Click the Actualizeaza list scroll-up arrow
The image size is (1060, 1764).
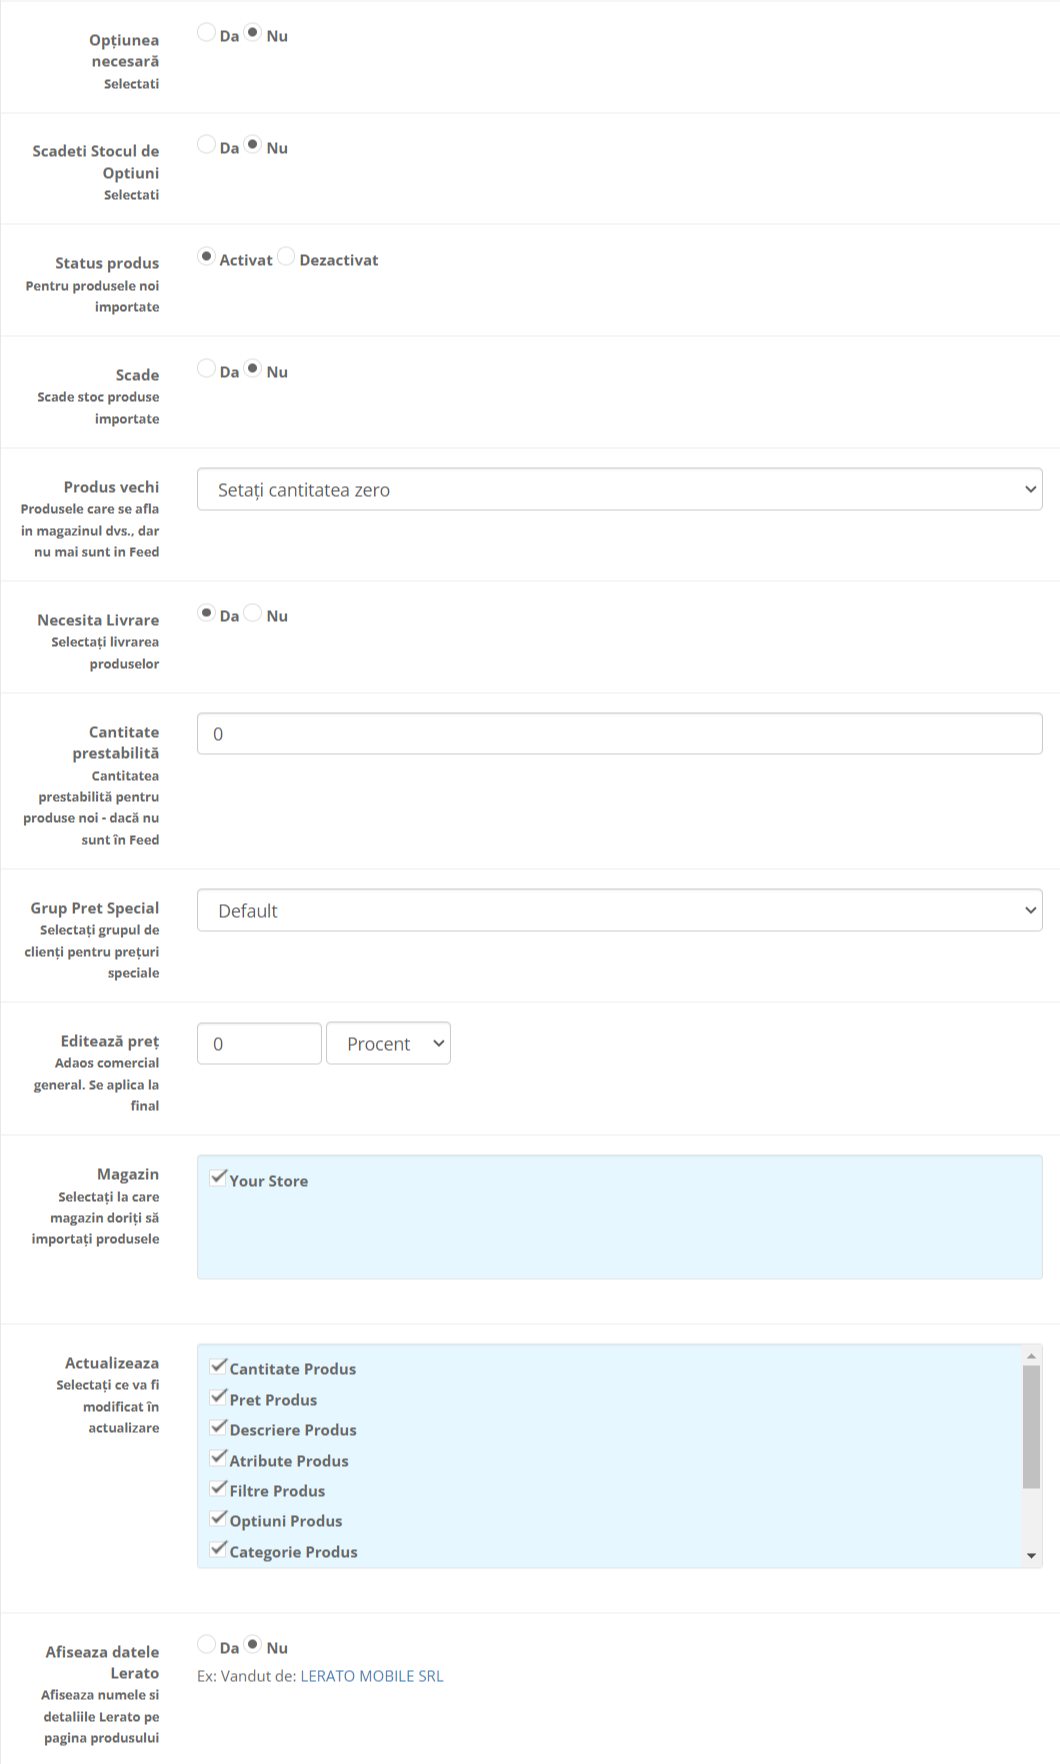[1031, 1356]
